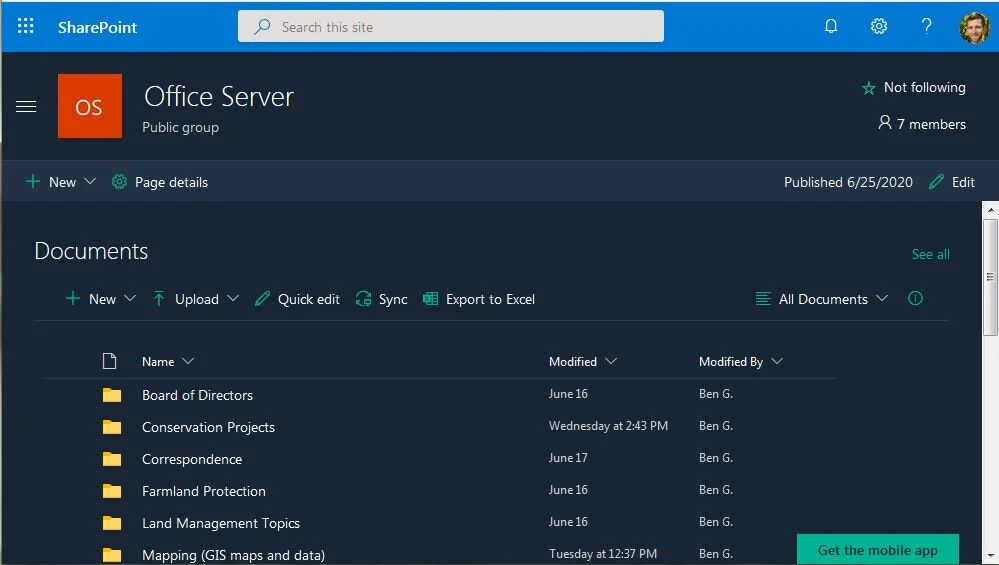Click Wednesday at 2:43 PM date
This screenshot has height=565, width=999.
(608, 426)
